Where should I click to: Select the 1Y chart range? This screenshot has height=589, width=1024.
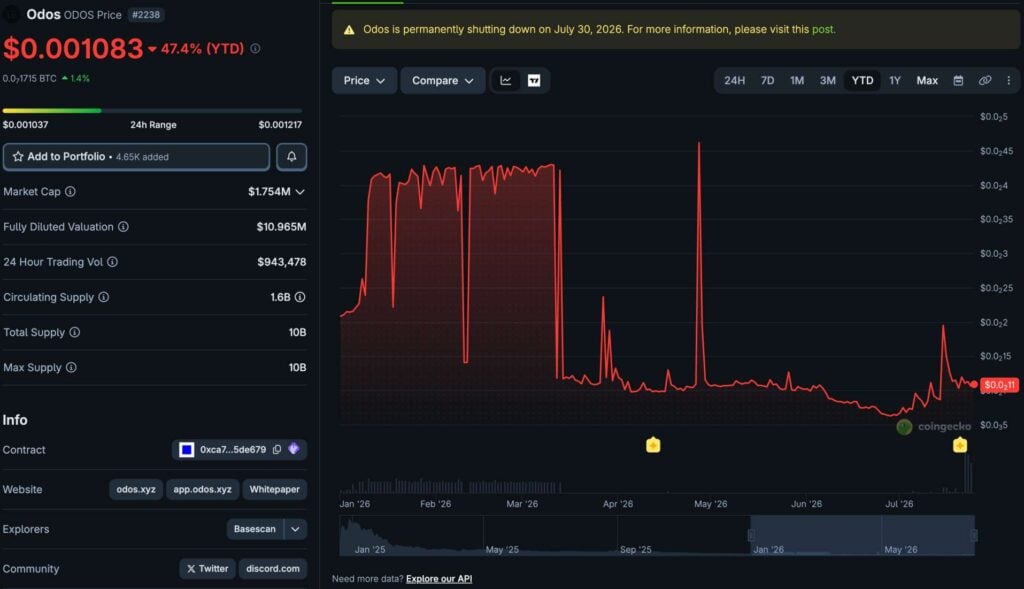895,80
